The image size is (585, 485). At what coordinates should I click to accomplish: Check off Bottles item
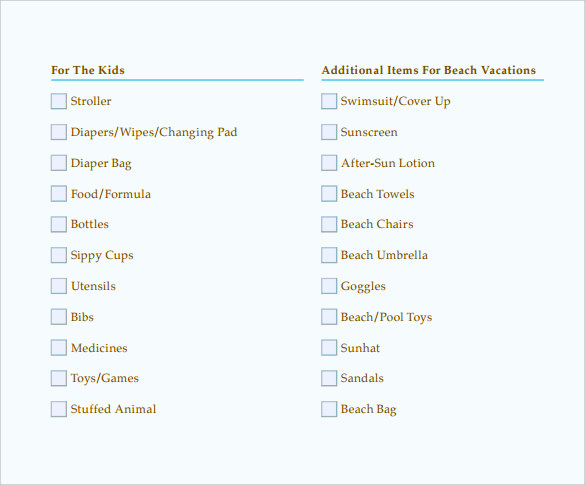pyautogui.click(x=59, y=224)
